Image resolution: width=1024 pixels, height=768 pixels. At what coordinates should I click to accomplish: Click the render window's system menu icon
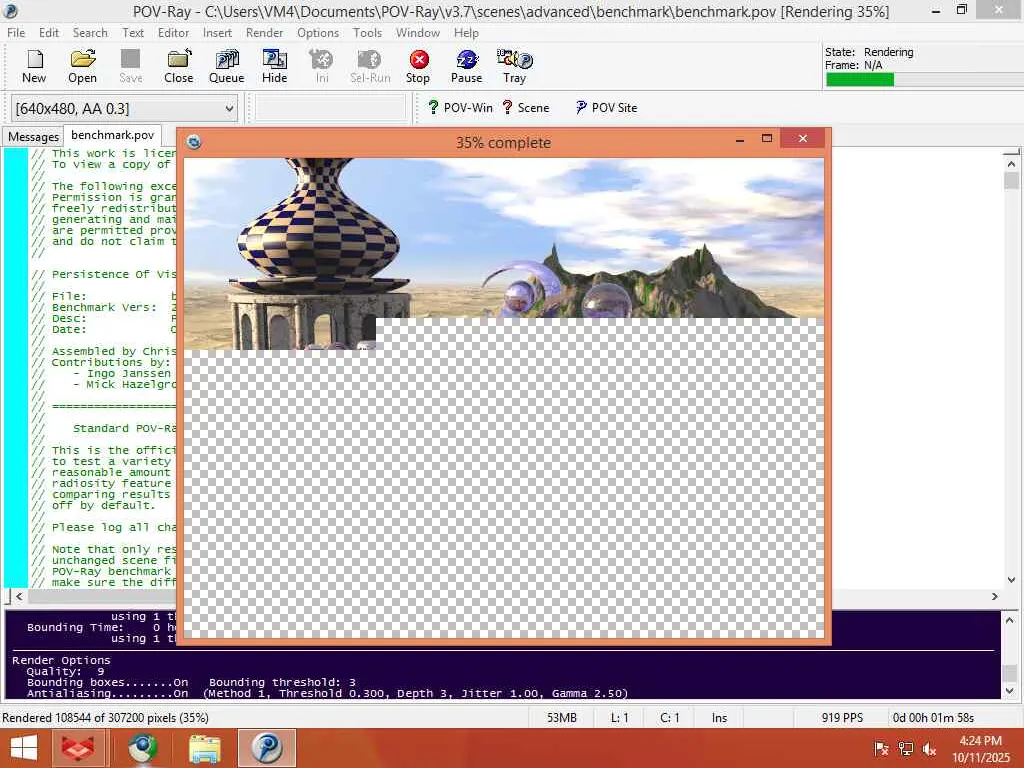pos(194,142)
